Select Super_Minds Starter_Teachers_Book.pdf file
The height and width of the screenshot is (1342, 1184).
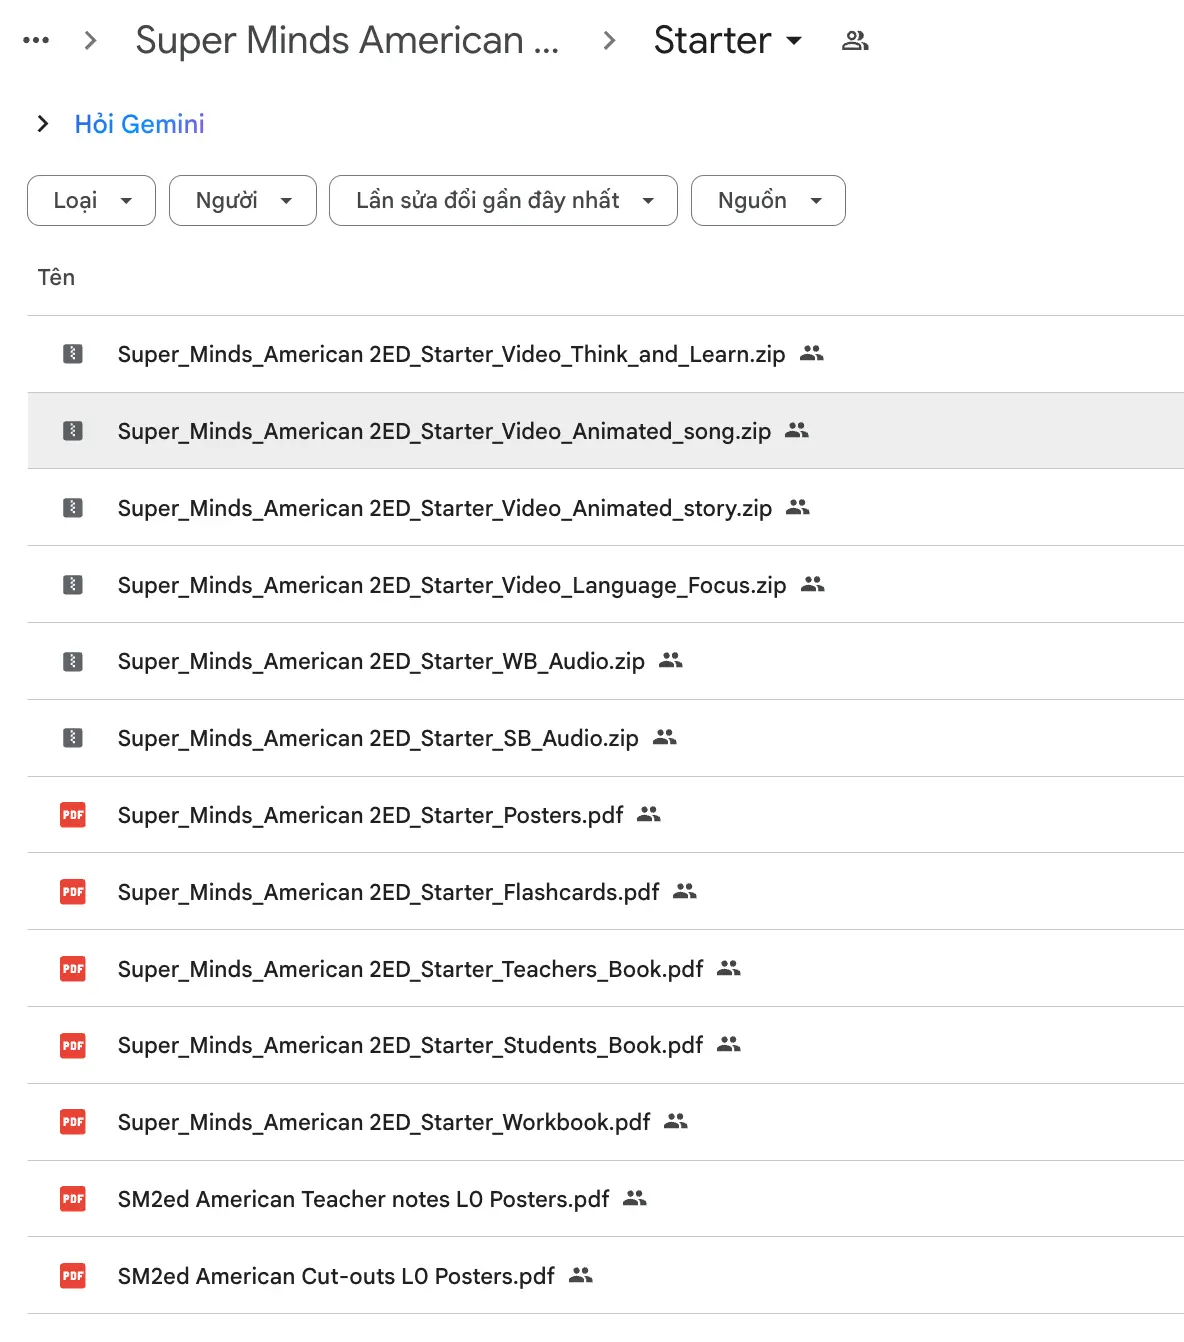tap(410, 969)
